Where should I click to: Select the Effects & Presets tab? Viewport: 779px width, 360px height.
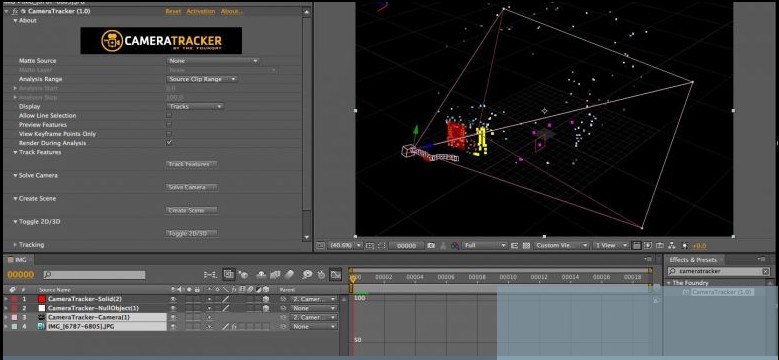point(693,260)
